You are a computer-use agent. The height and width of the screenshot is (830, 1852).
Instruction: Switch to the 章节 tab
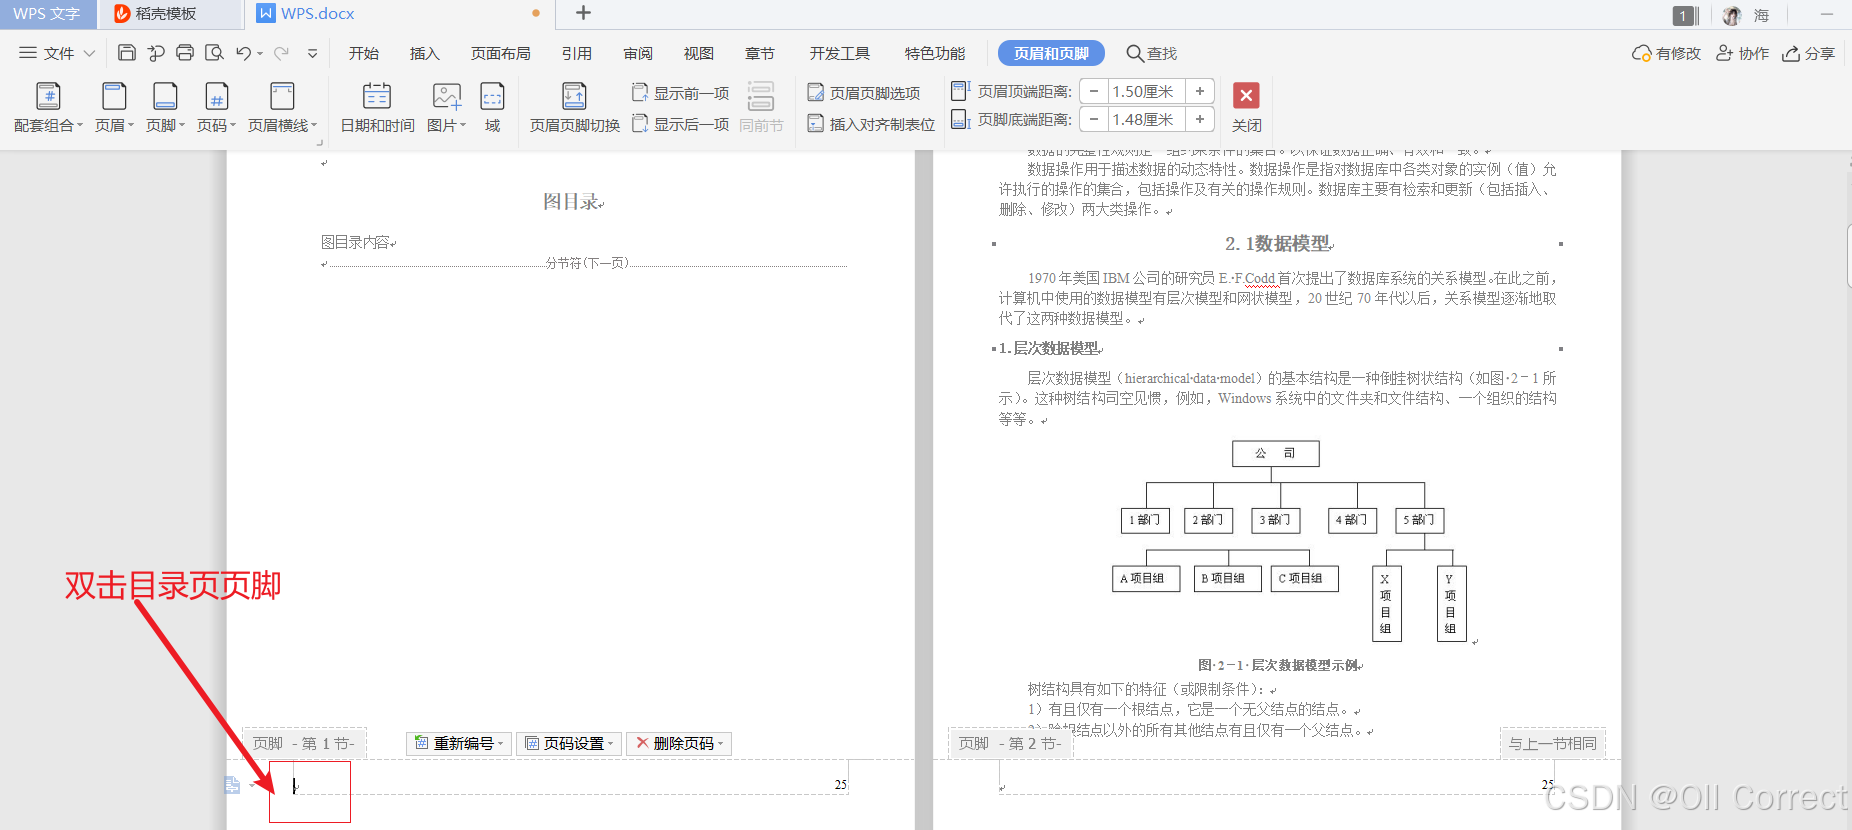click(760, 53)
